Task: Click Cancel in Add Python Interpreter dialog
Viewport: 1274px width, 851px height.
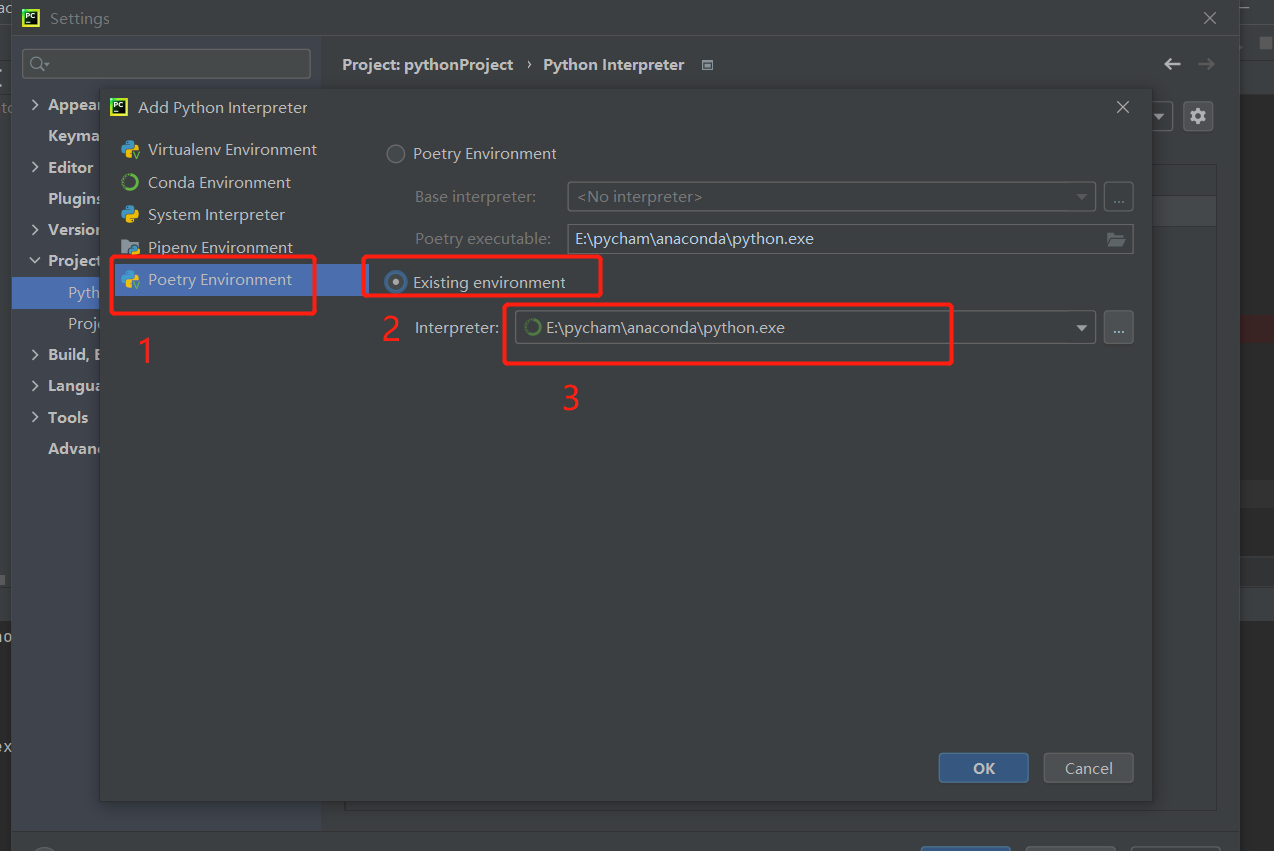Action: pos(1089,768)
